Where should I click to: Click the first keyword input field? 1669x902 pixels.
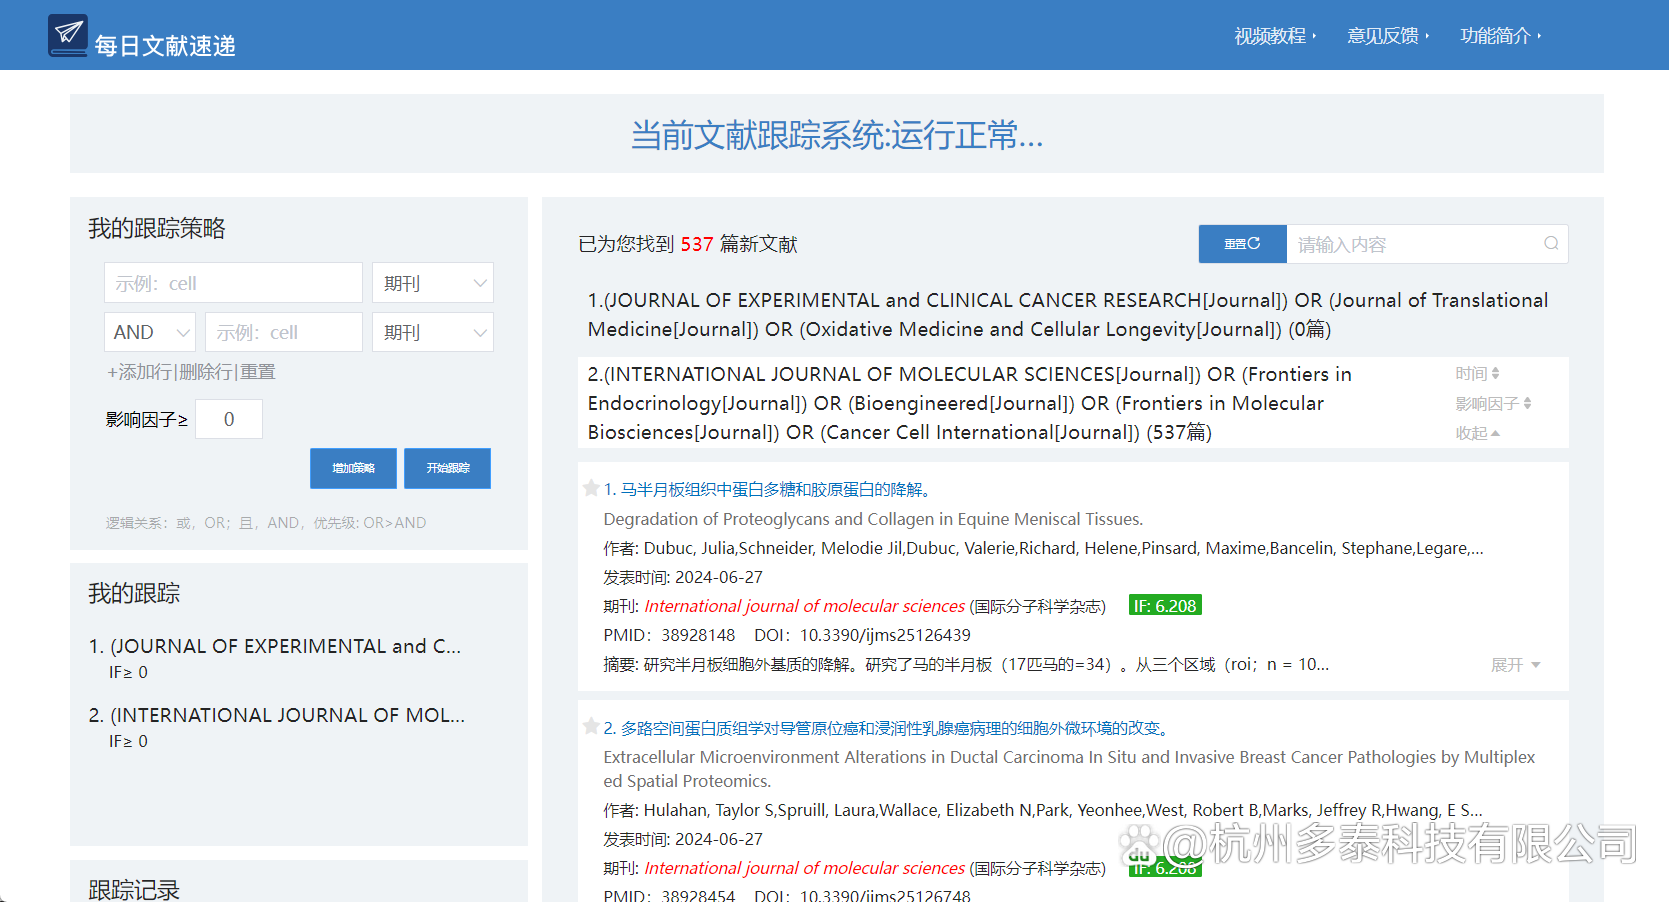click(x=233, y=283)
